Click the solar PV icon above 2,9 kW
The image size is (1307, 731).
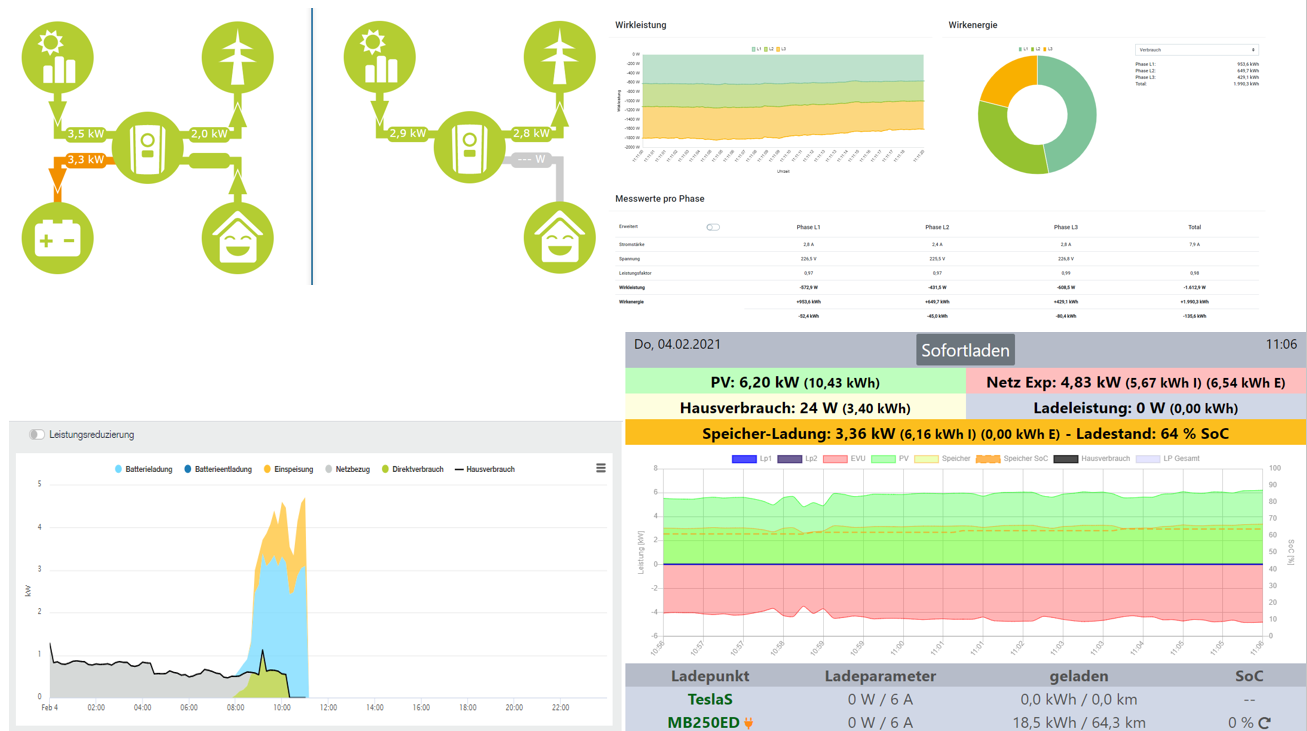380,57
